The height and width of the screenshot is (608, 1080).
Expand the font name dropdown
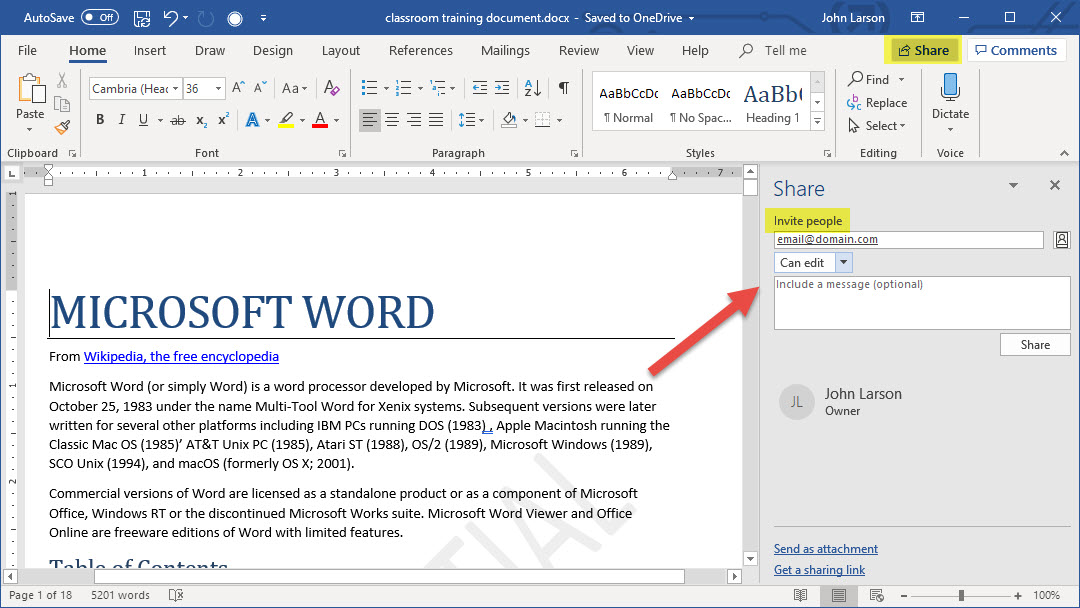click(x=175, y=88)
